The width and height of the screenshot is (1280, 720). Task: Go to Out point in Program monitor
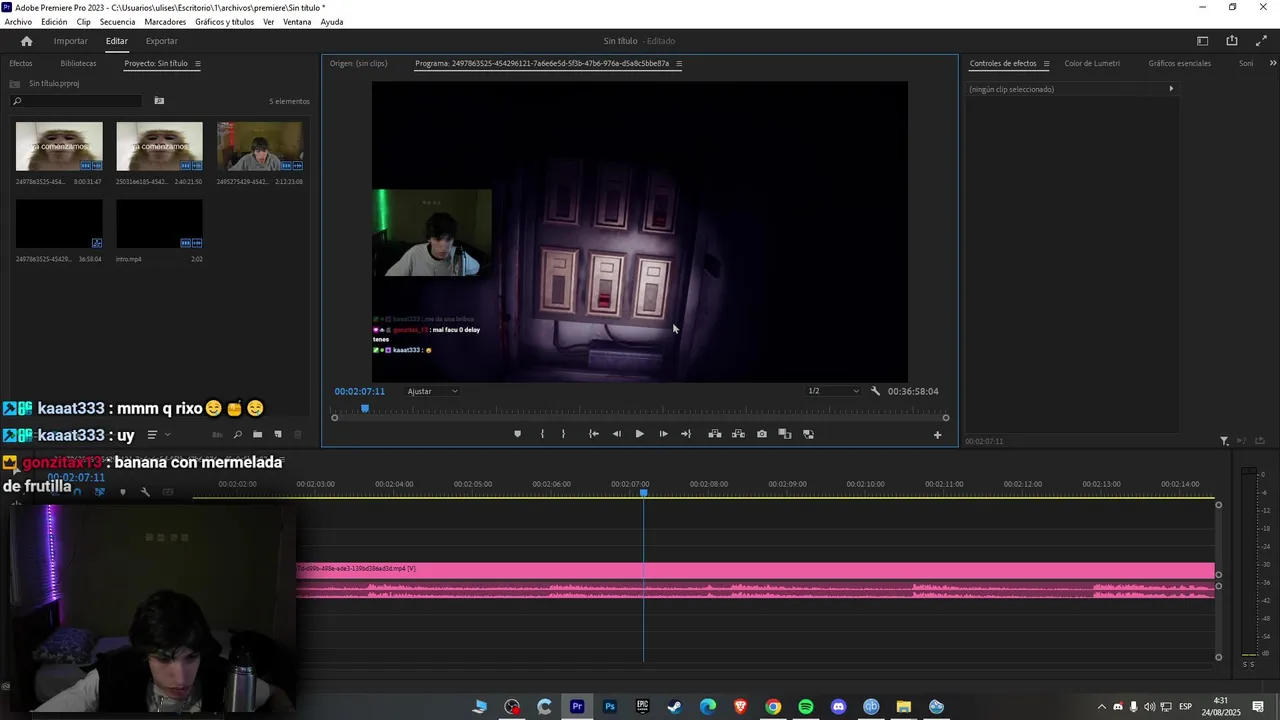tap(686, 434)
